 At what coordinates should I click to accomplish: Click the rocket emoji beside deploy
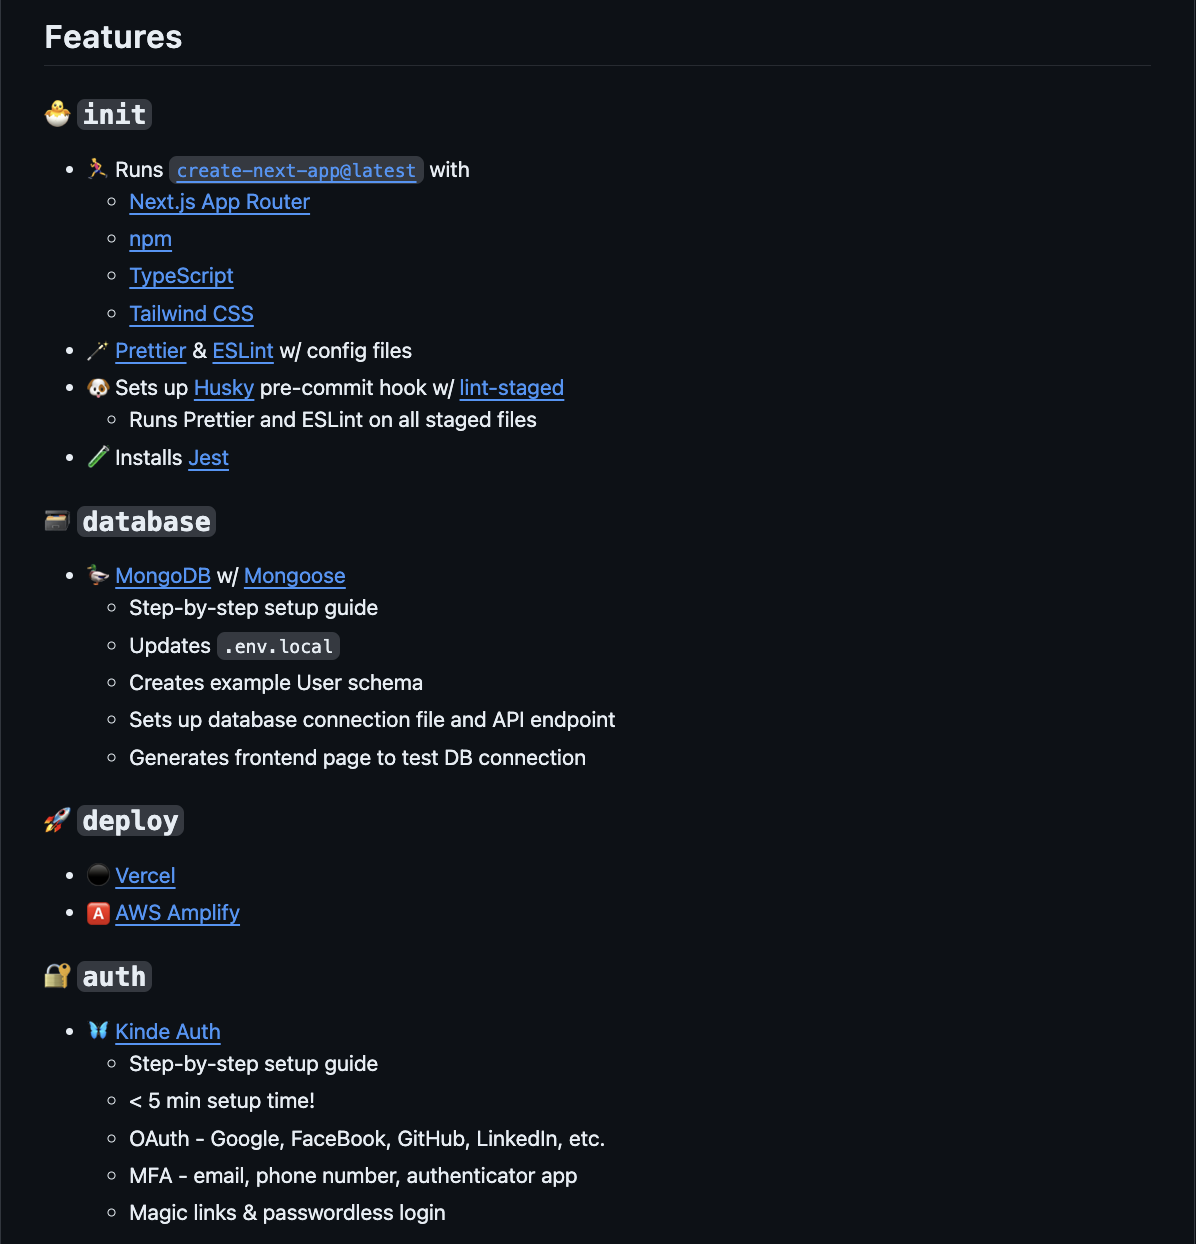pos(58,821)
